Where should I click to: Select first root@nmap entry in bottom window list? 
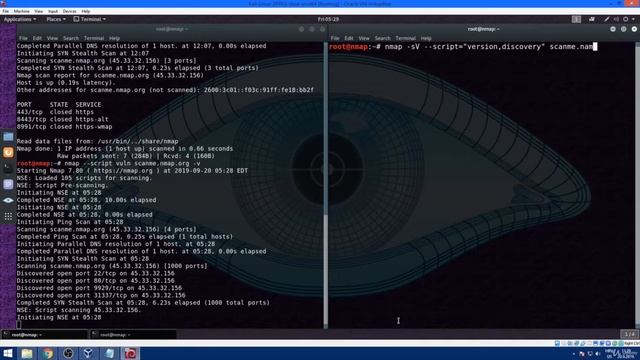(x=44, y=335)
